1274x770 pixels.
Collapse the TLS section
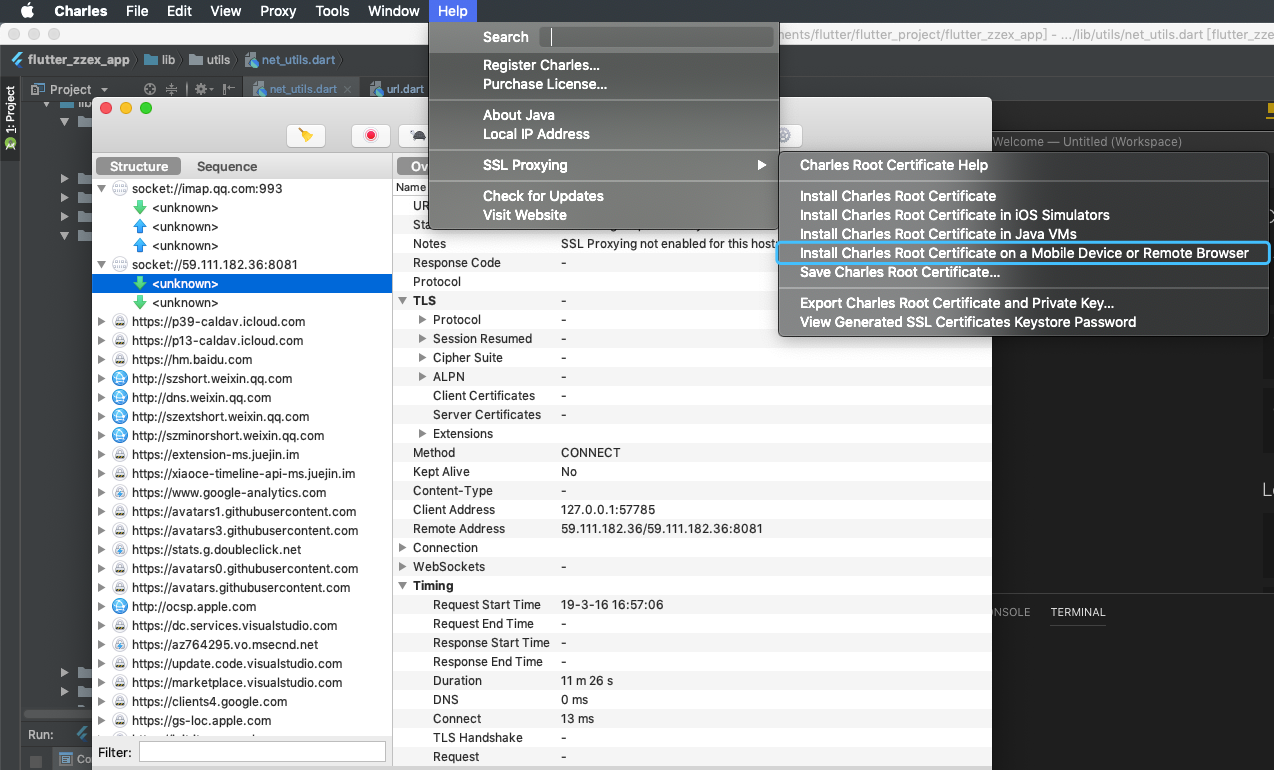point(403,301)
